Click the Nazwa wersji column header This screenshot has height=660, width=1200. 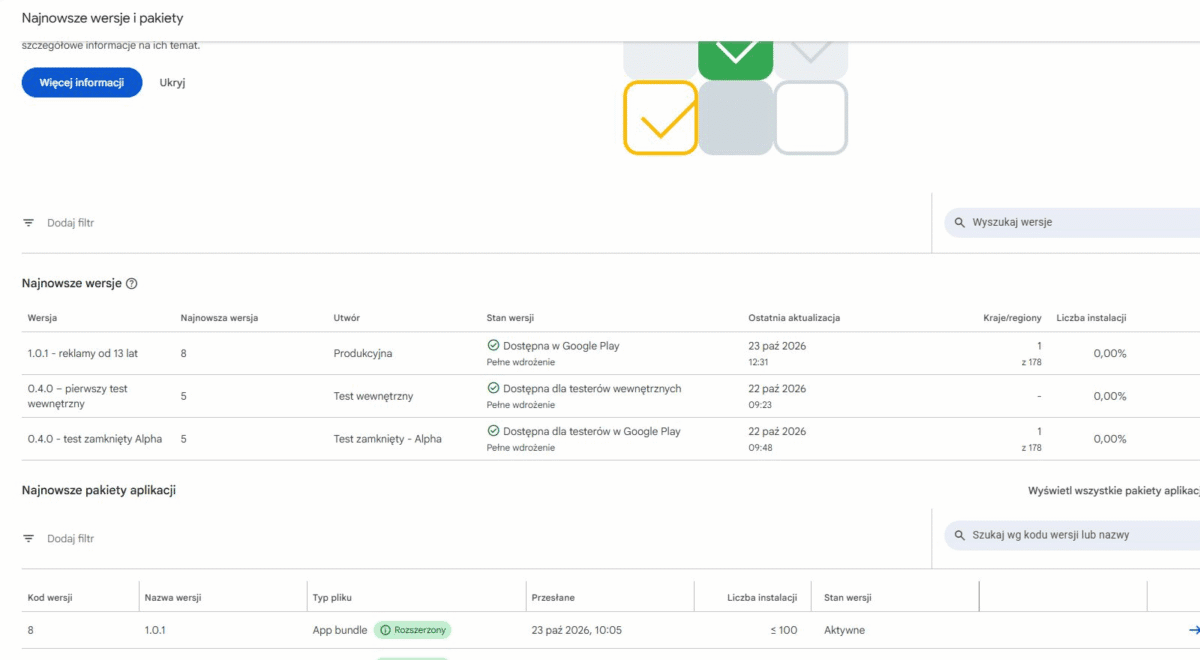click(x=173, y=598)
